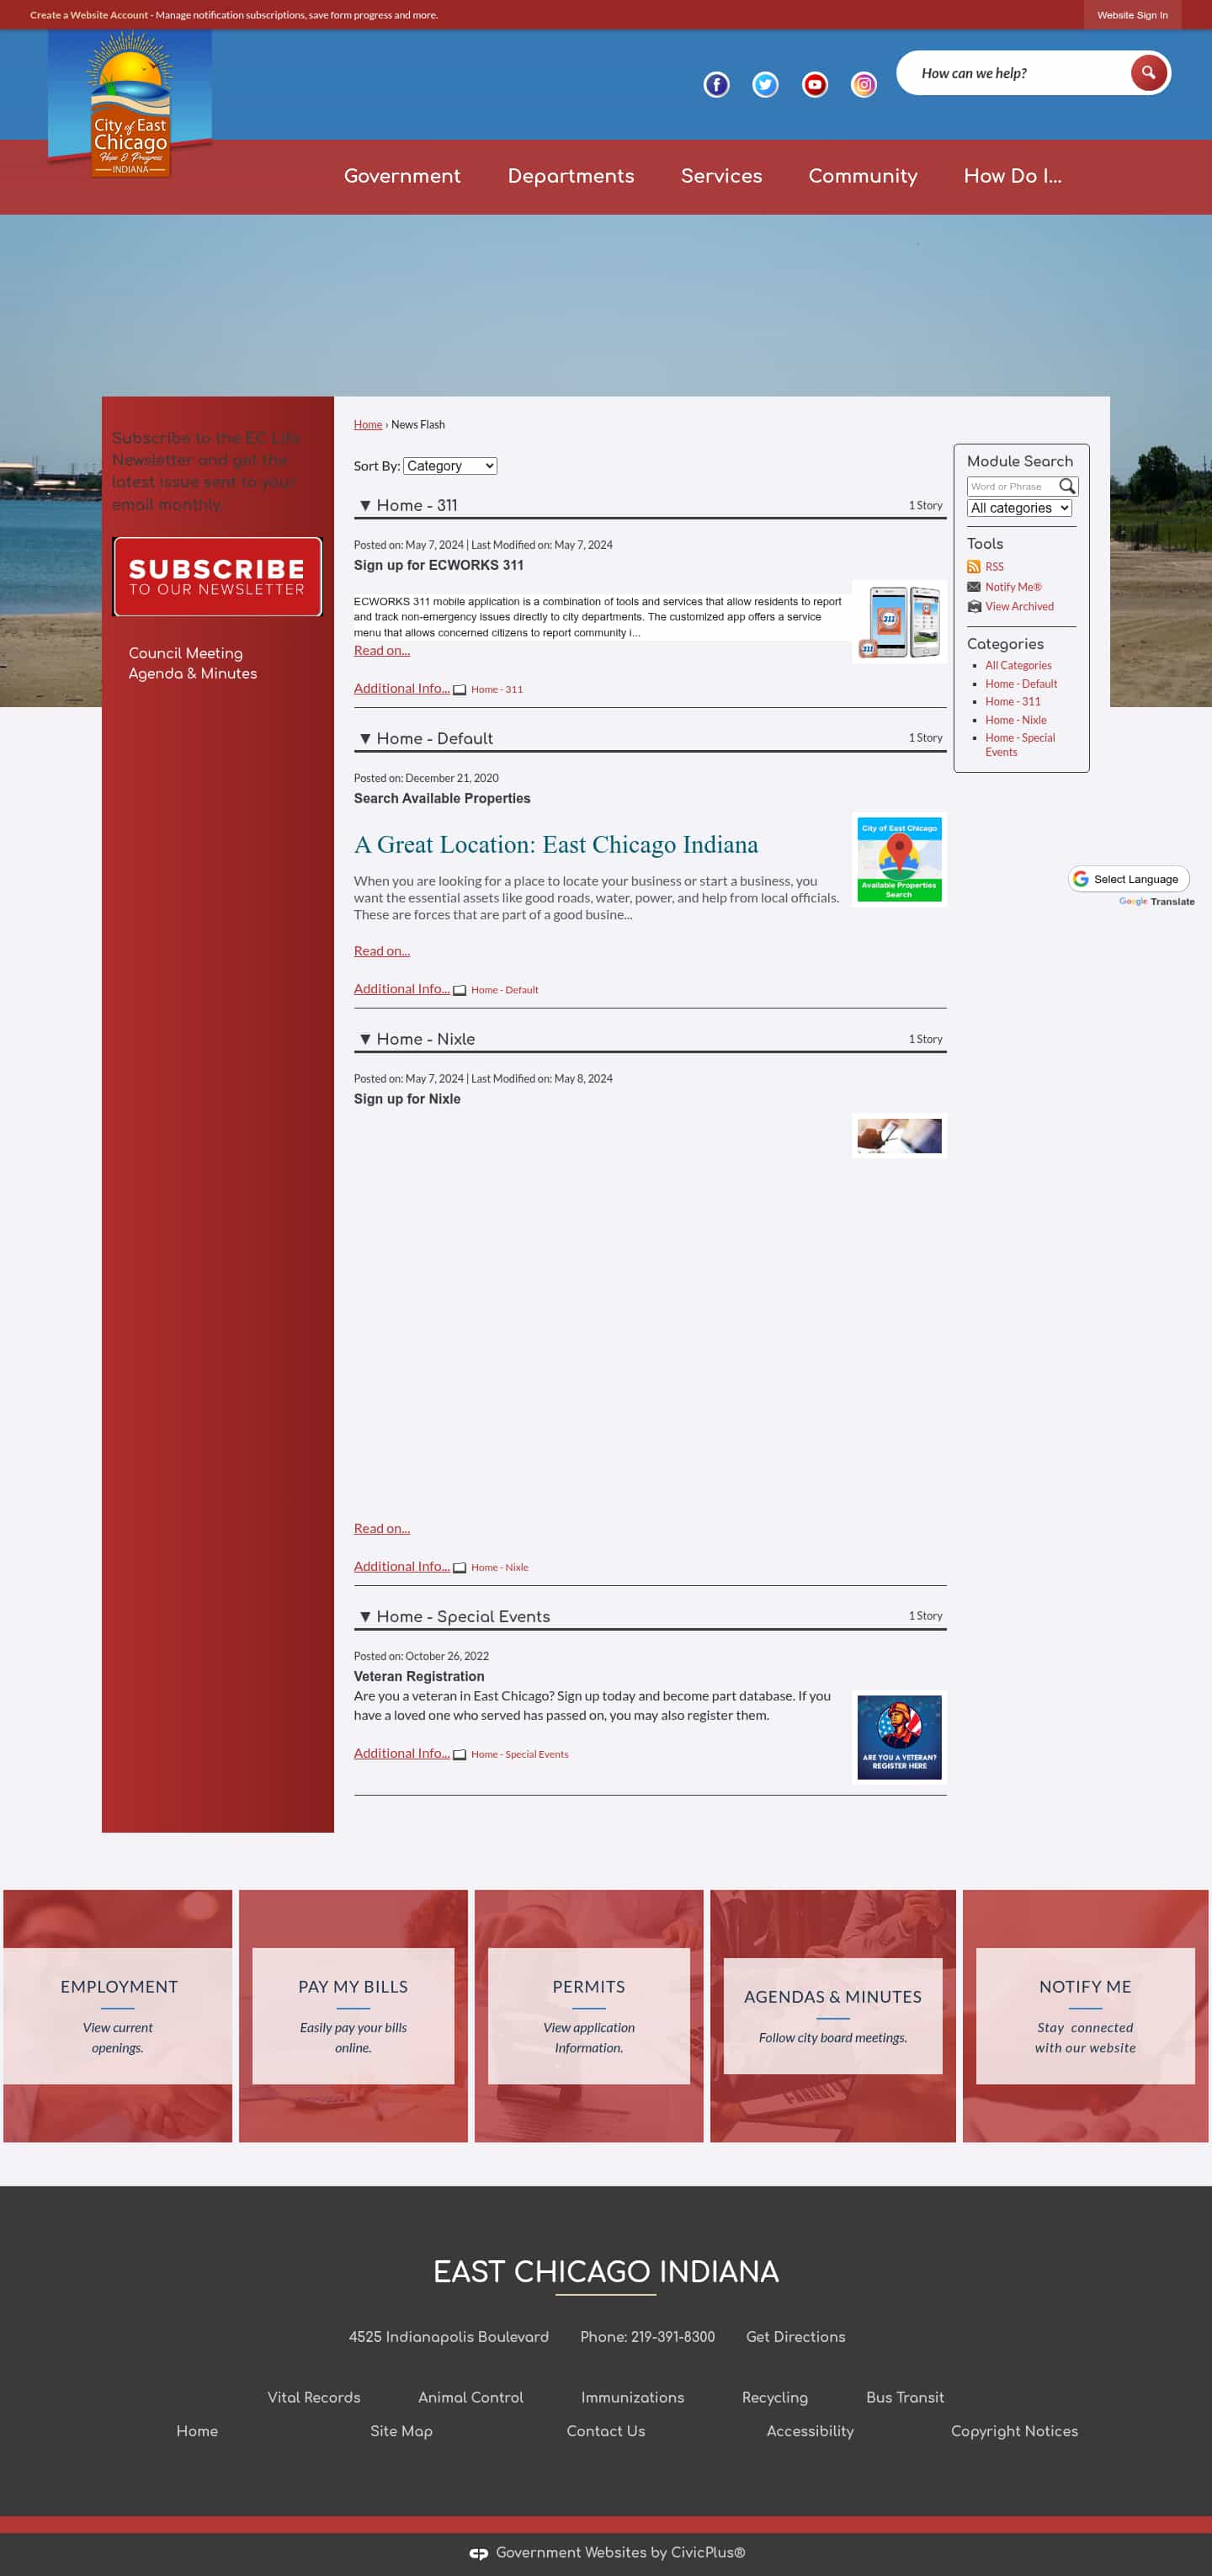
Task: Open the Services menu
Action: (x=721, y=176)
